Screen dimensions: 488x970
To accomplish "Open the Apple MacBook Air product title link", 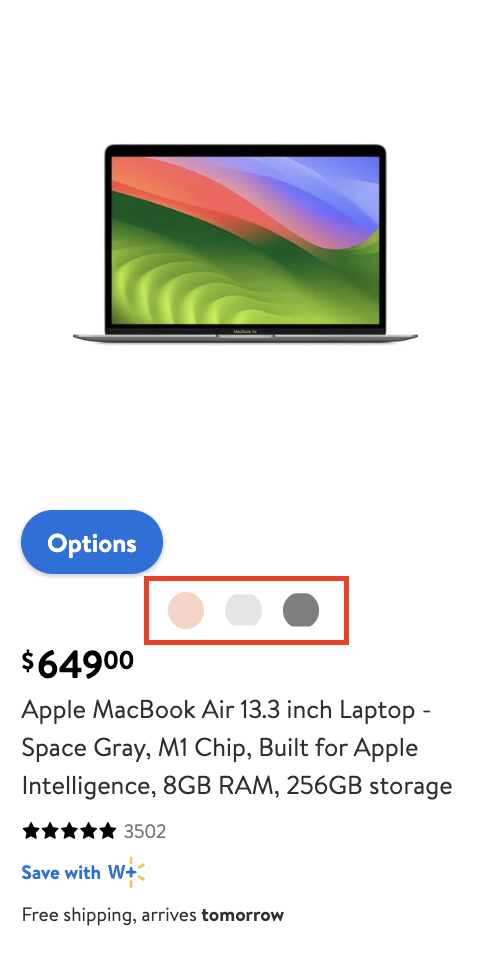I will click(237, 747).
